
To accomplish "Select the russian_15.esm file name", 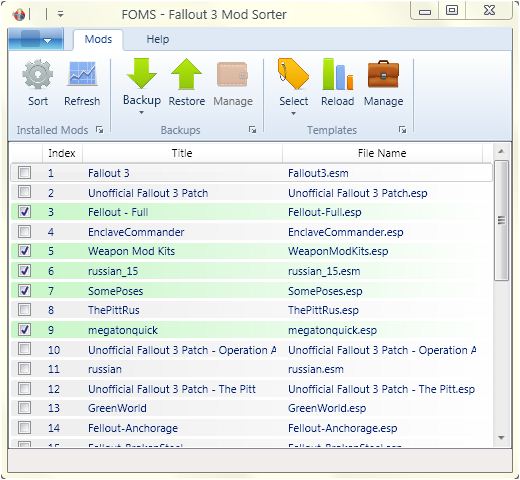I will 324,271.
